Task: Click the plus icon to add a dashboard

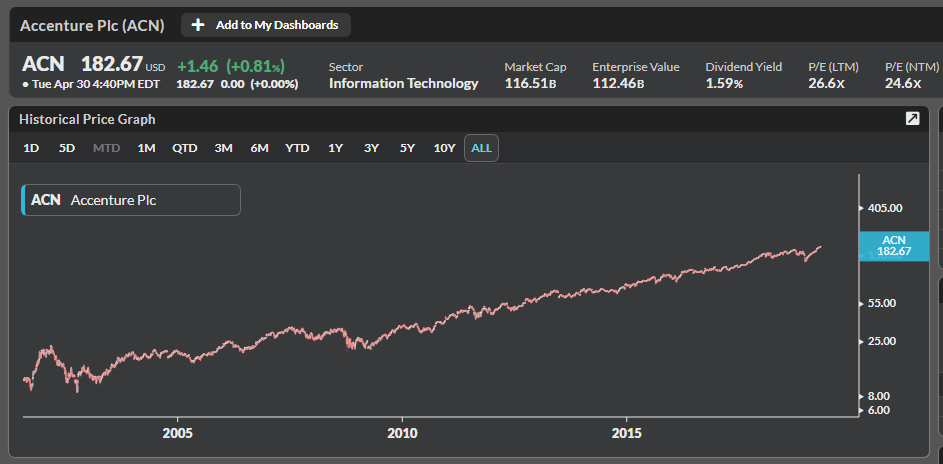Action: [x=198, y=25]
